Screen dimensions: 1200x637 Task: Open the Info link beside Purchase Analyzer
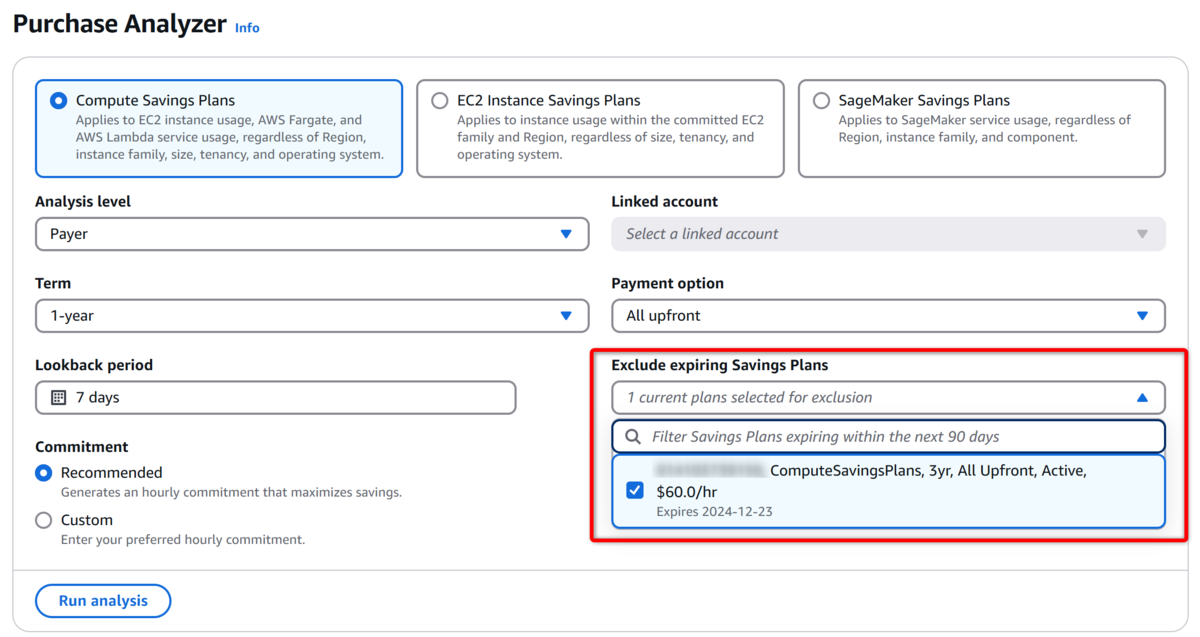click(x=247, y=28)
